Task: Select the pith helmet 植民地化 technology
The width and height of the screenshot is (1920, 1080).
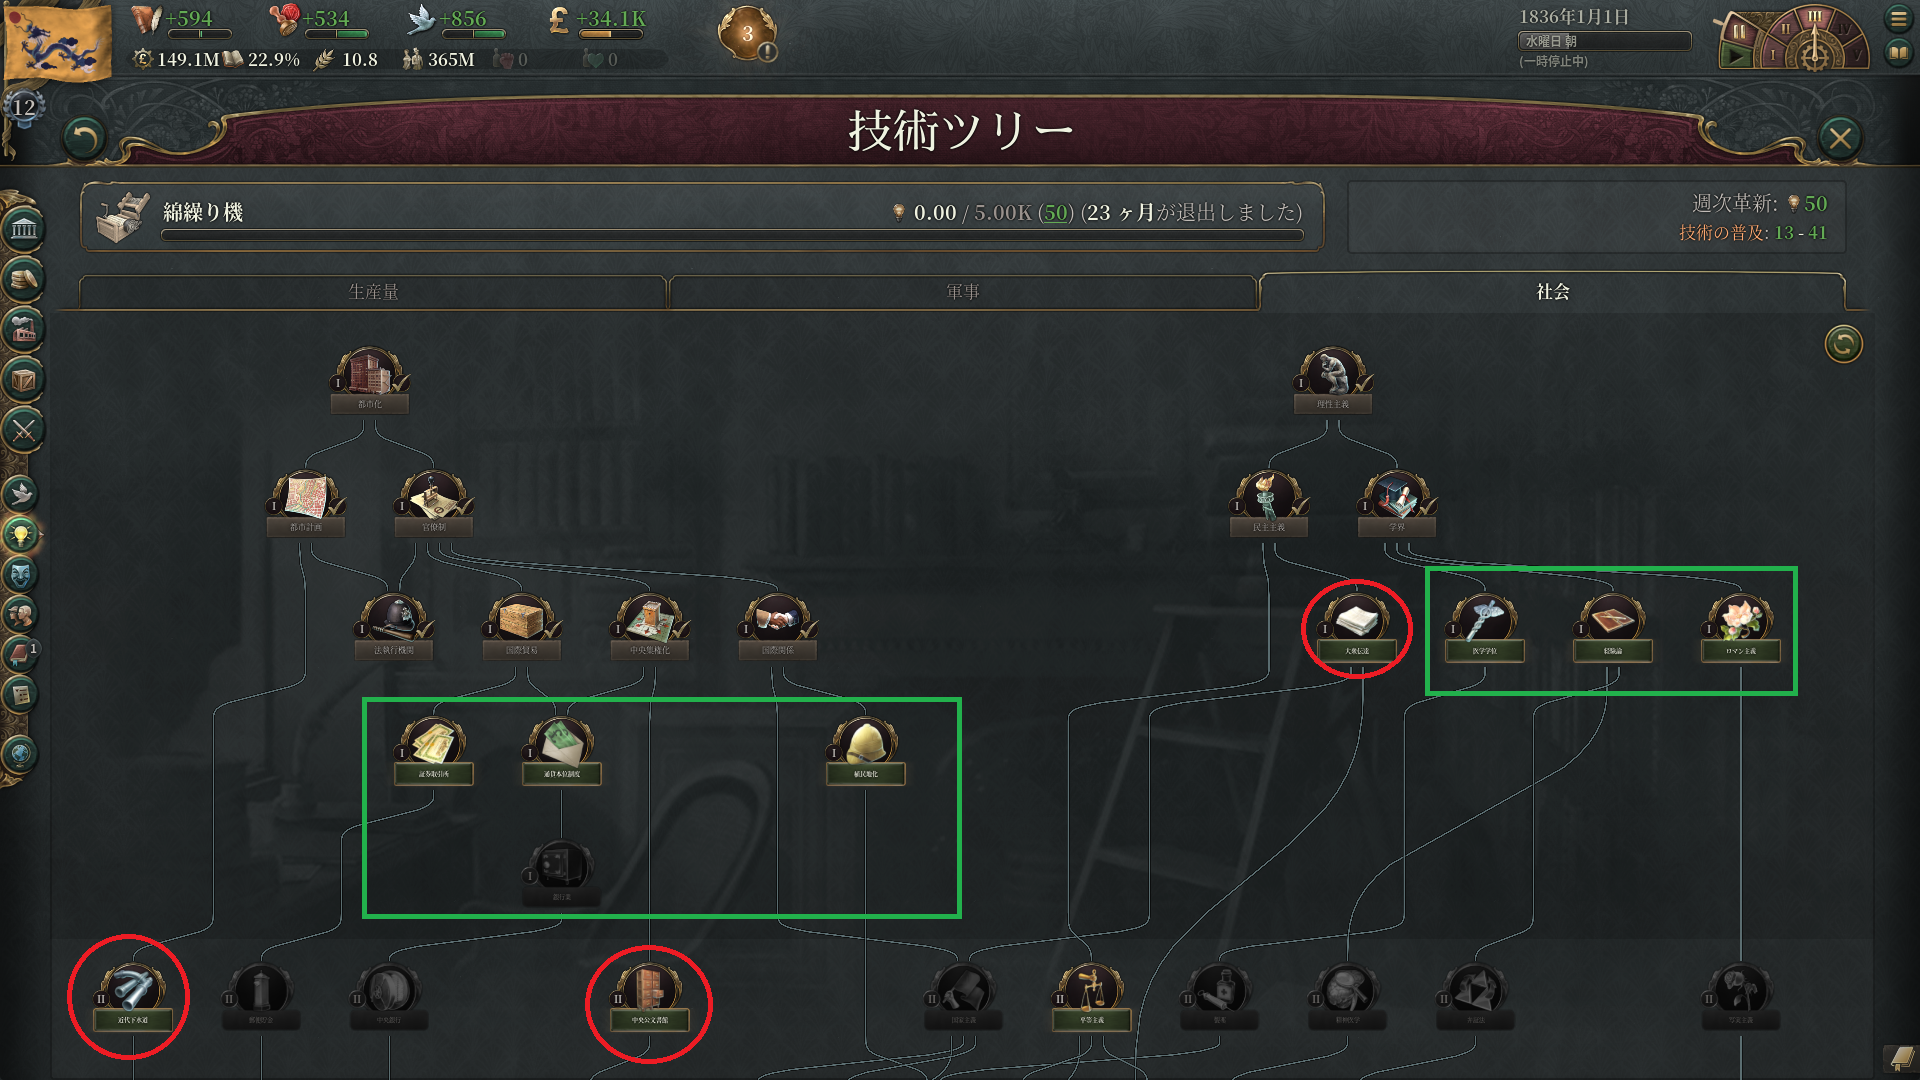Action: click(865, 752)
